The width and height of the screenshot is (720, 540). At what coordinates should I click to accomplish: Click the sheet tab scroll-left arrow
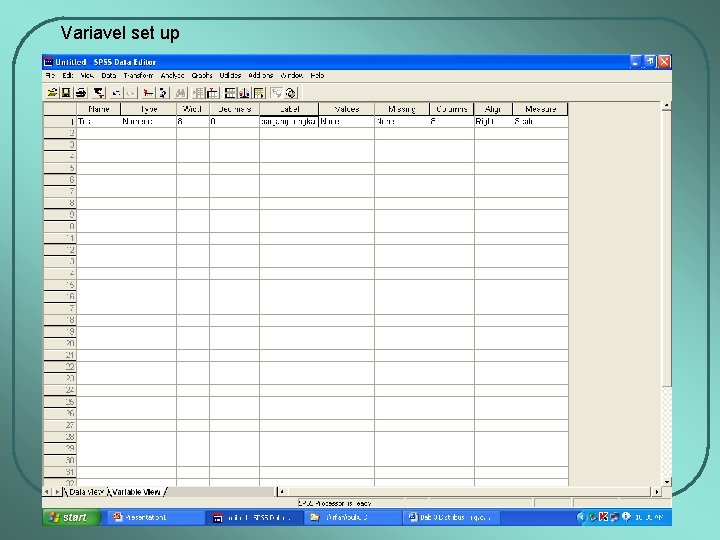pos(47,492)
